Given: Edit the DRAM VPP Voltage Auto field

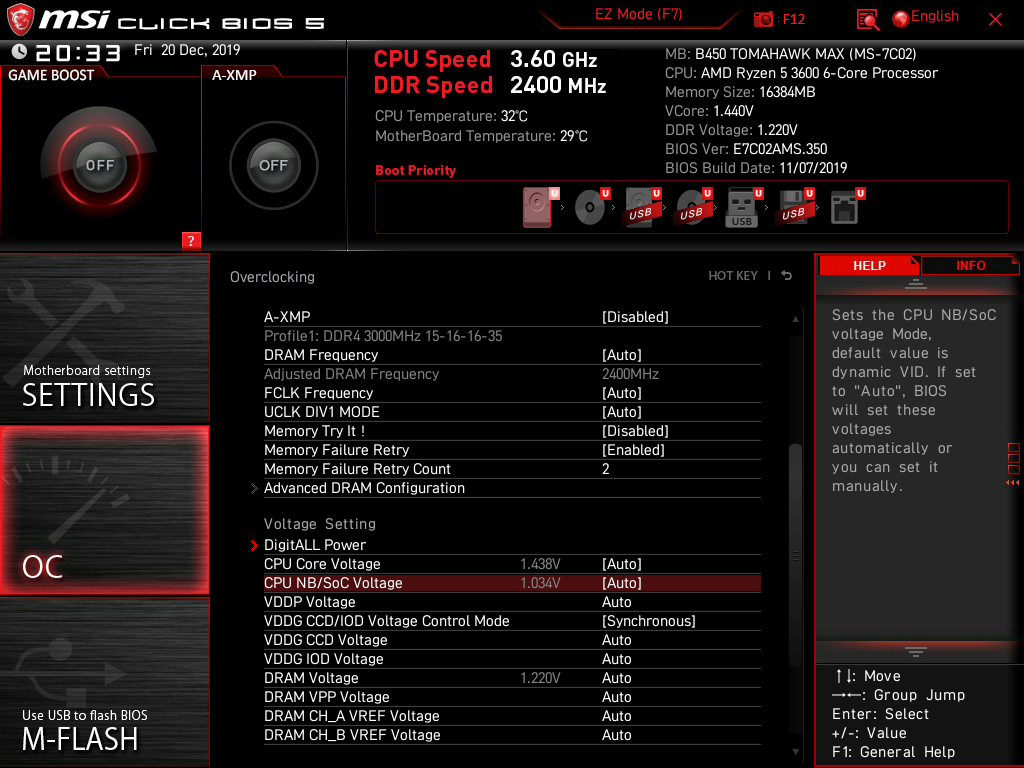Looking at the screenshot, I should [616, 697].
